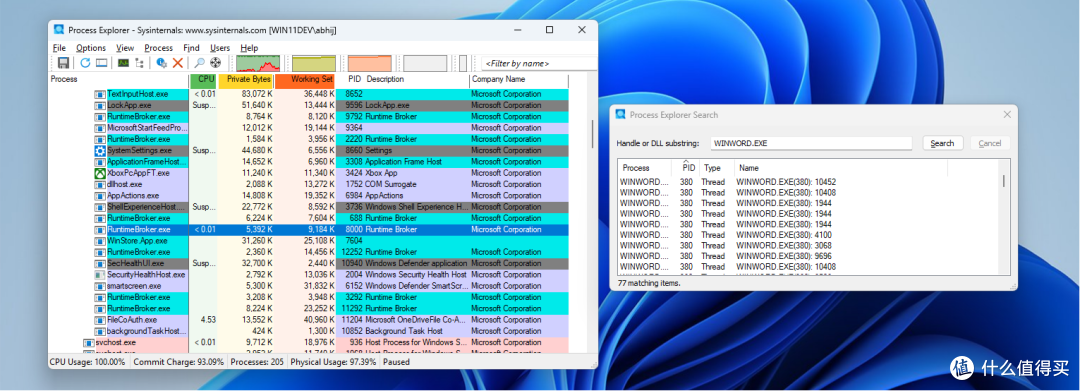Screen dimensions: 1080x391
Task: Sort by the CPU column header
Action: point(203,79)
